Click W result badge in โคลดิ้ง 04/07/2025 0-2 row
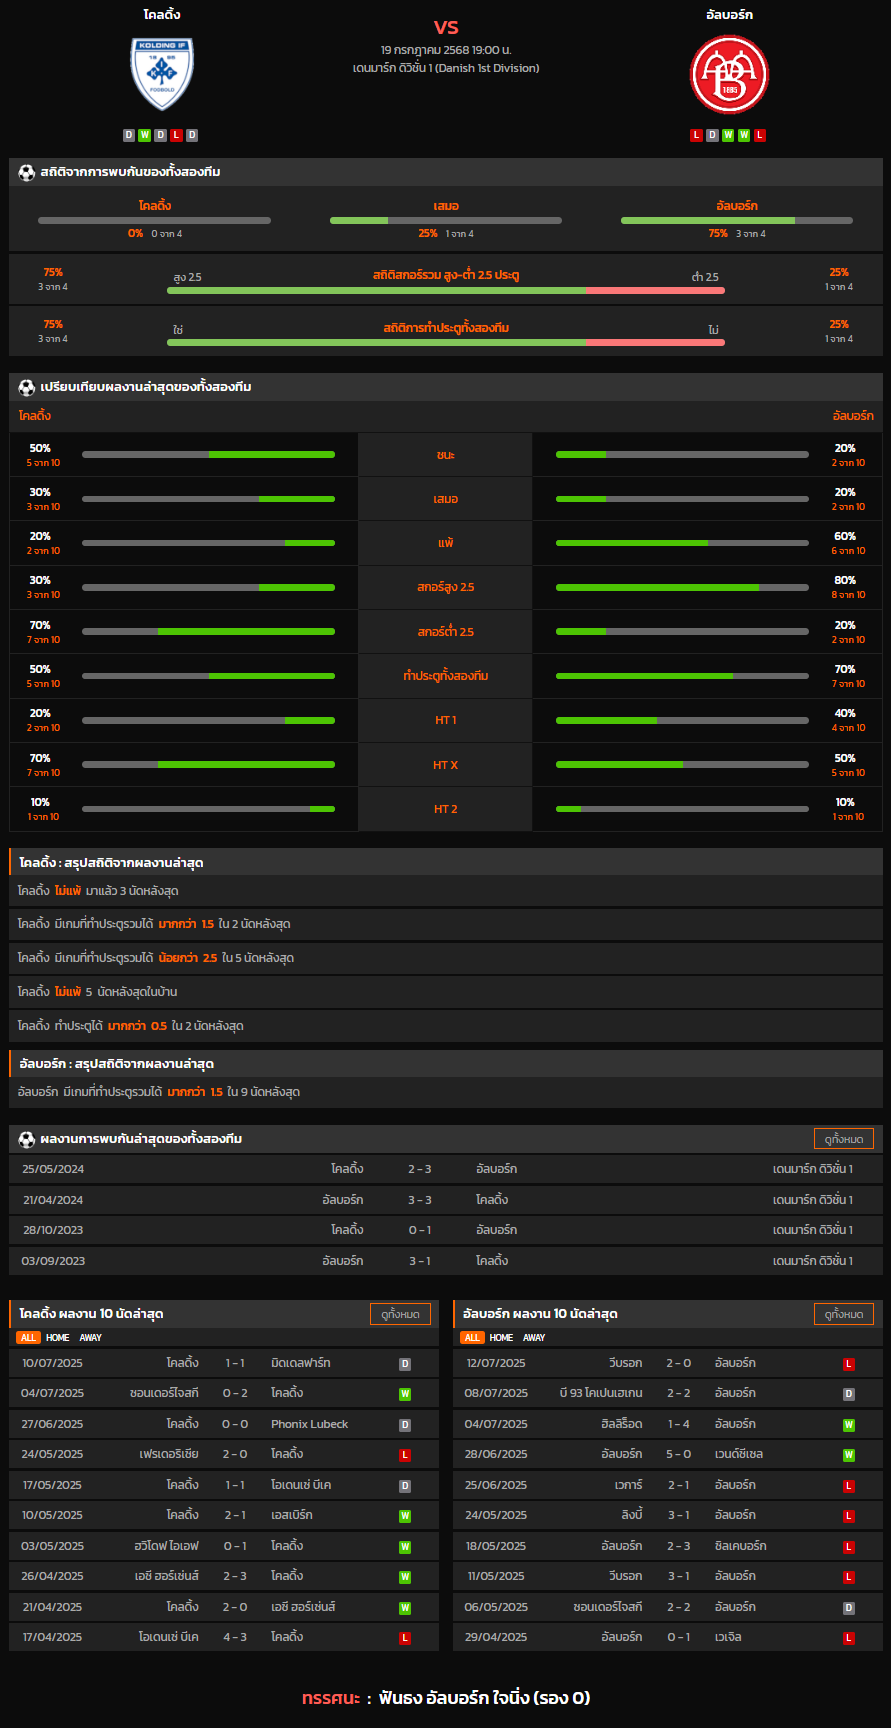 pos(405,1394)
